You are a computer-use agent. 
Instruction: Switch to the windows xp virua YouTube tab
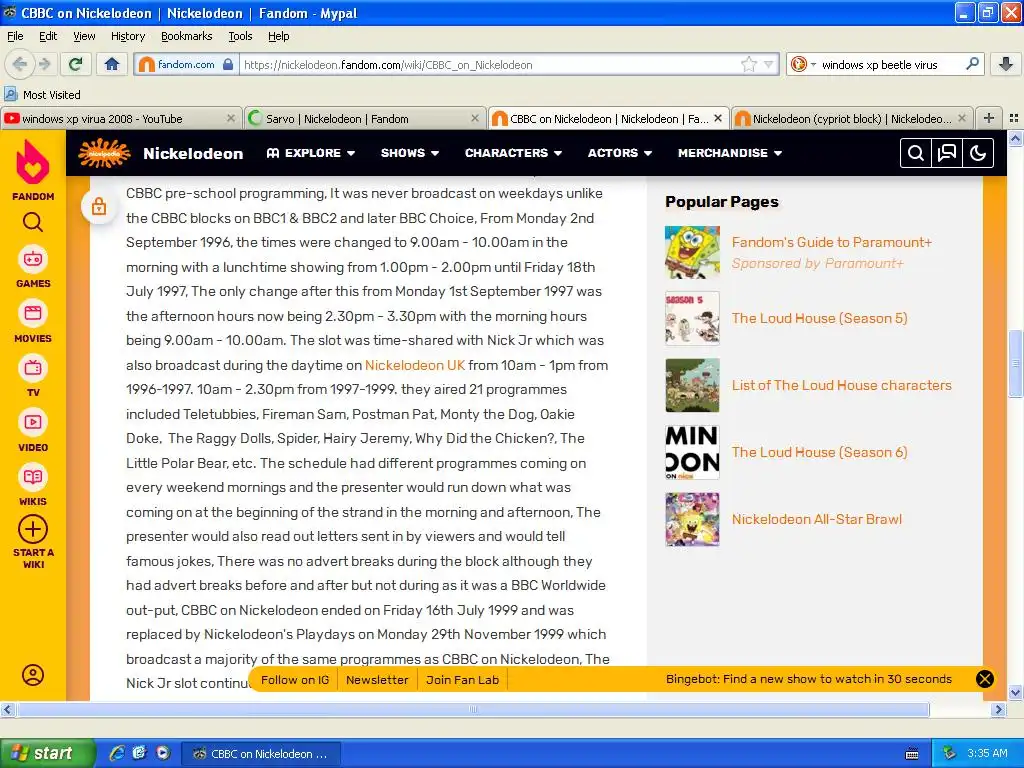pos(121,118)
